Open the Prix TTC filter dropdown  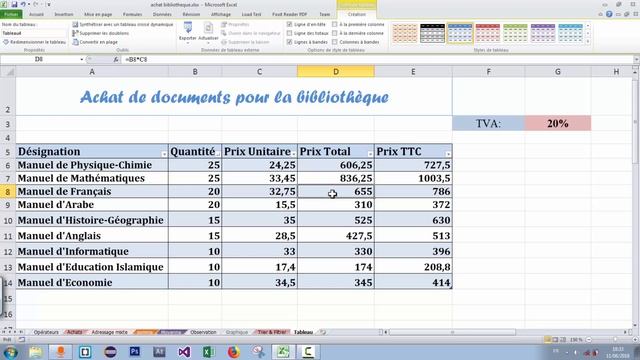(x=448, y=154)
